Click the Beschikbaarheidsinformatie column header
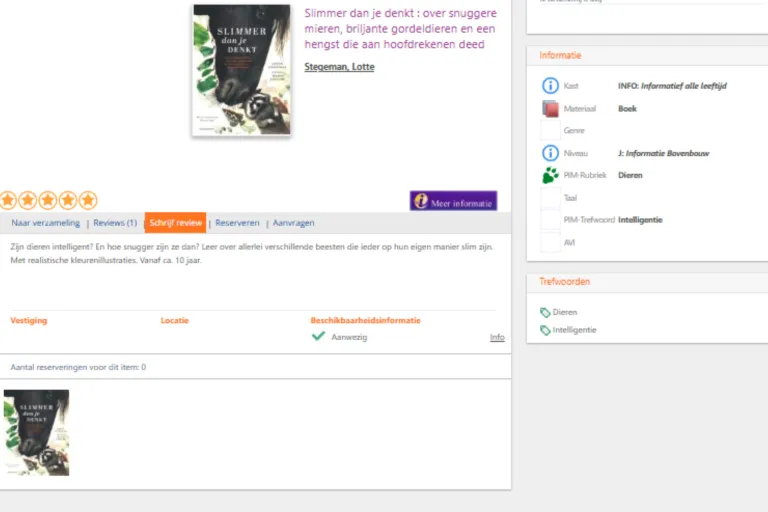Image resolution: width=768 pixels, height=512 pixels. pyautogui.click(x=365, y=320)
